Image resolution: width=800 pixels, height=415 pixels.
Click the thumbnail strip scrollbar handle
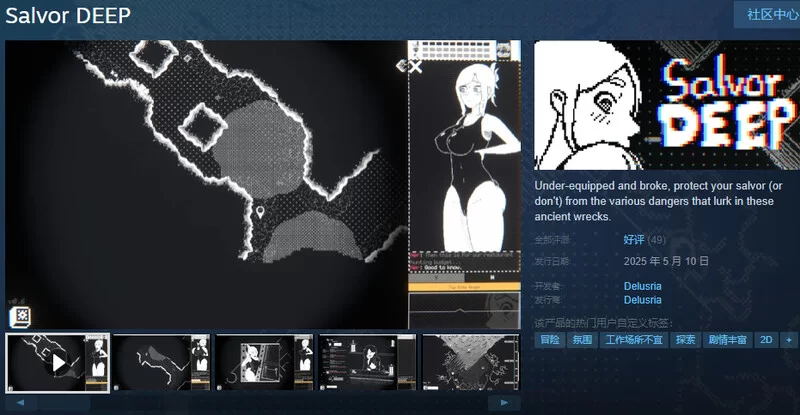click(x=64, y=403)
